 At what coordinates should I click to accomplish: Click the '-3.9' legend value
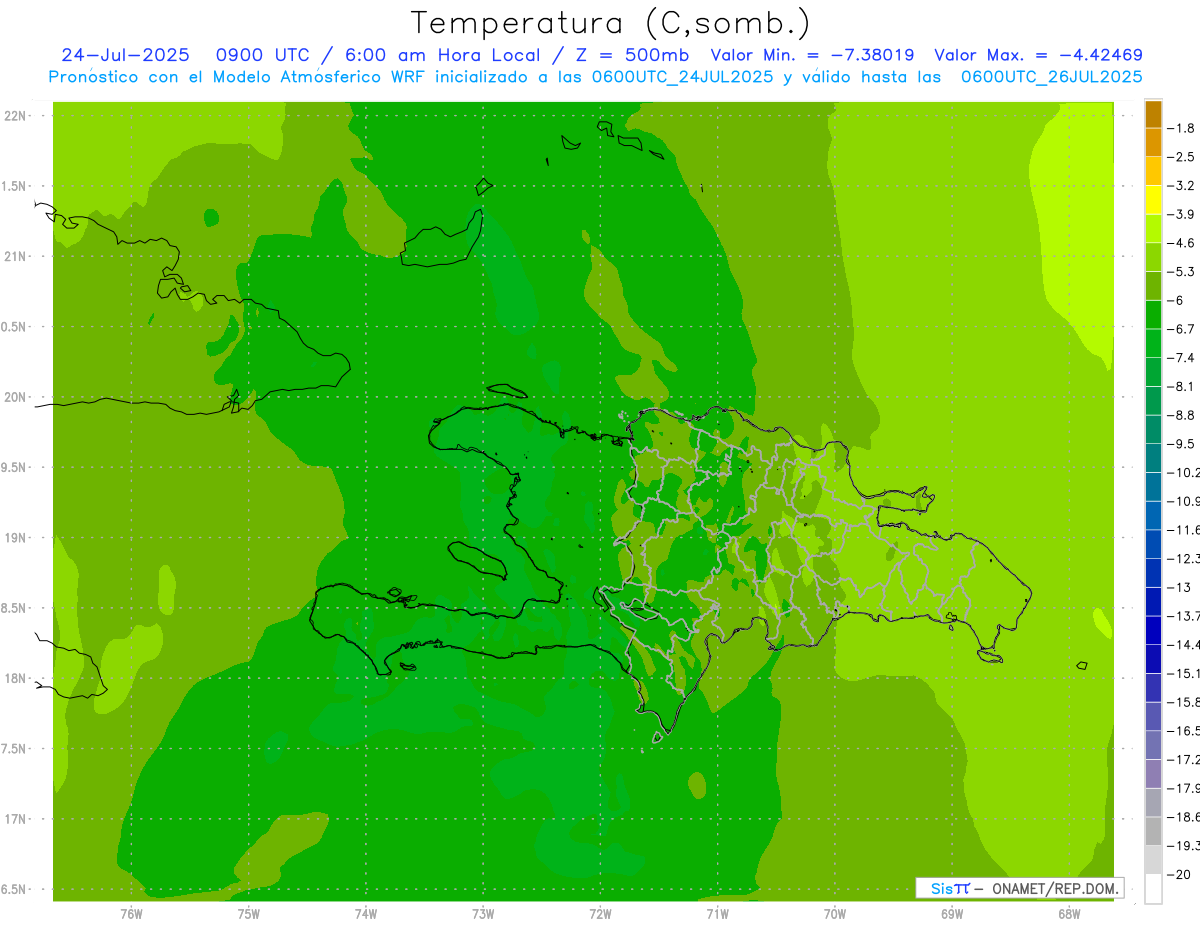[1182, 214]
